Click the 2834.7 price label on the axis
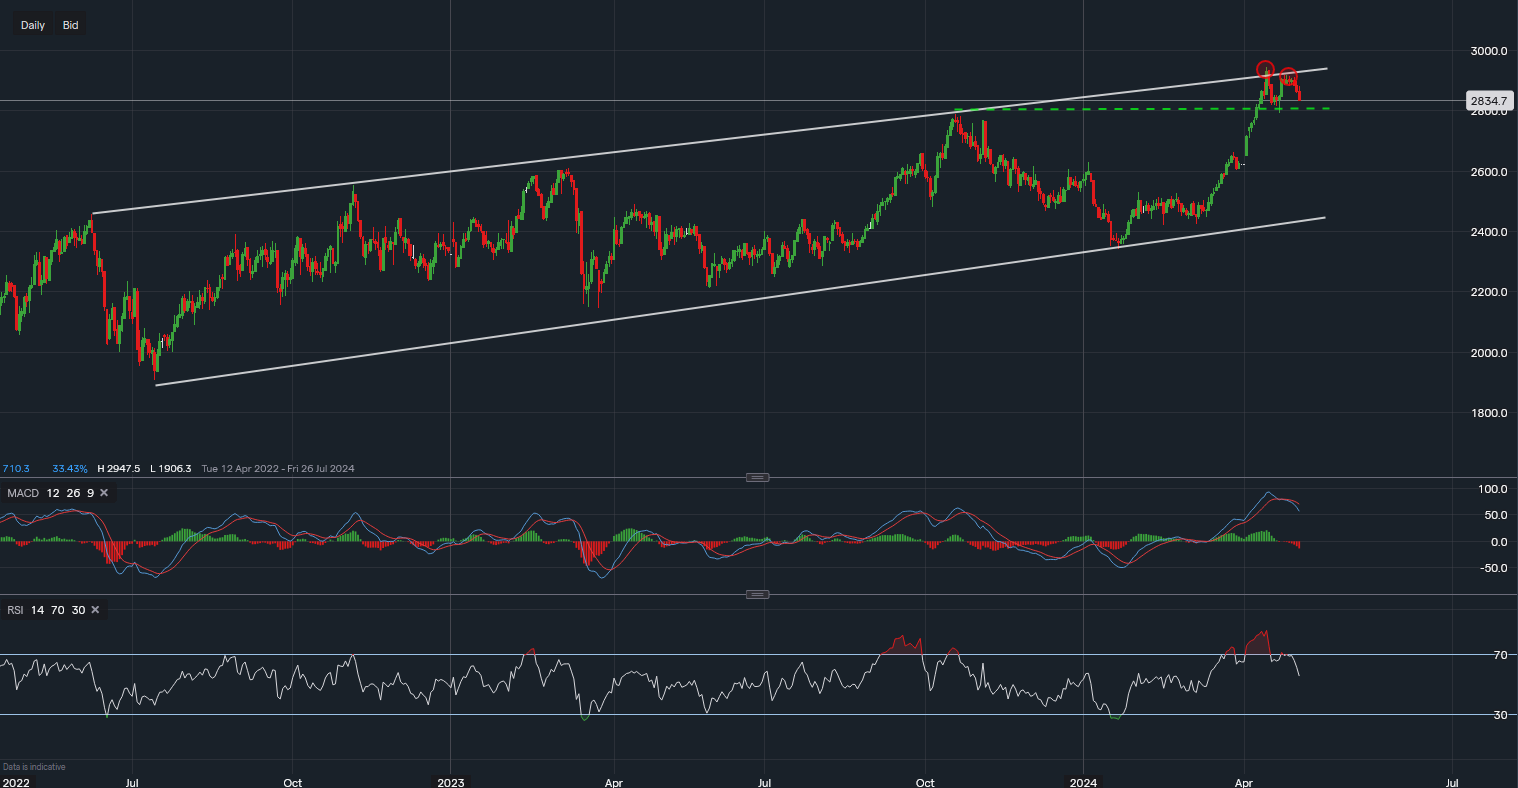 [x=1490, y=100]
